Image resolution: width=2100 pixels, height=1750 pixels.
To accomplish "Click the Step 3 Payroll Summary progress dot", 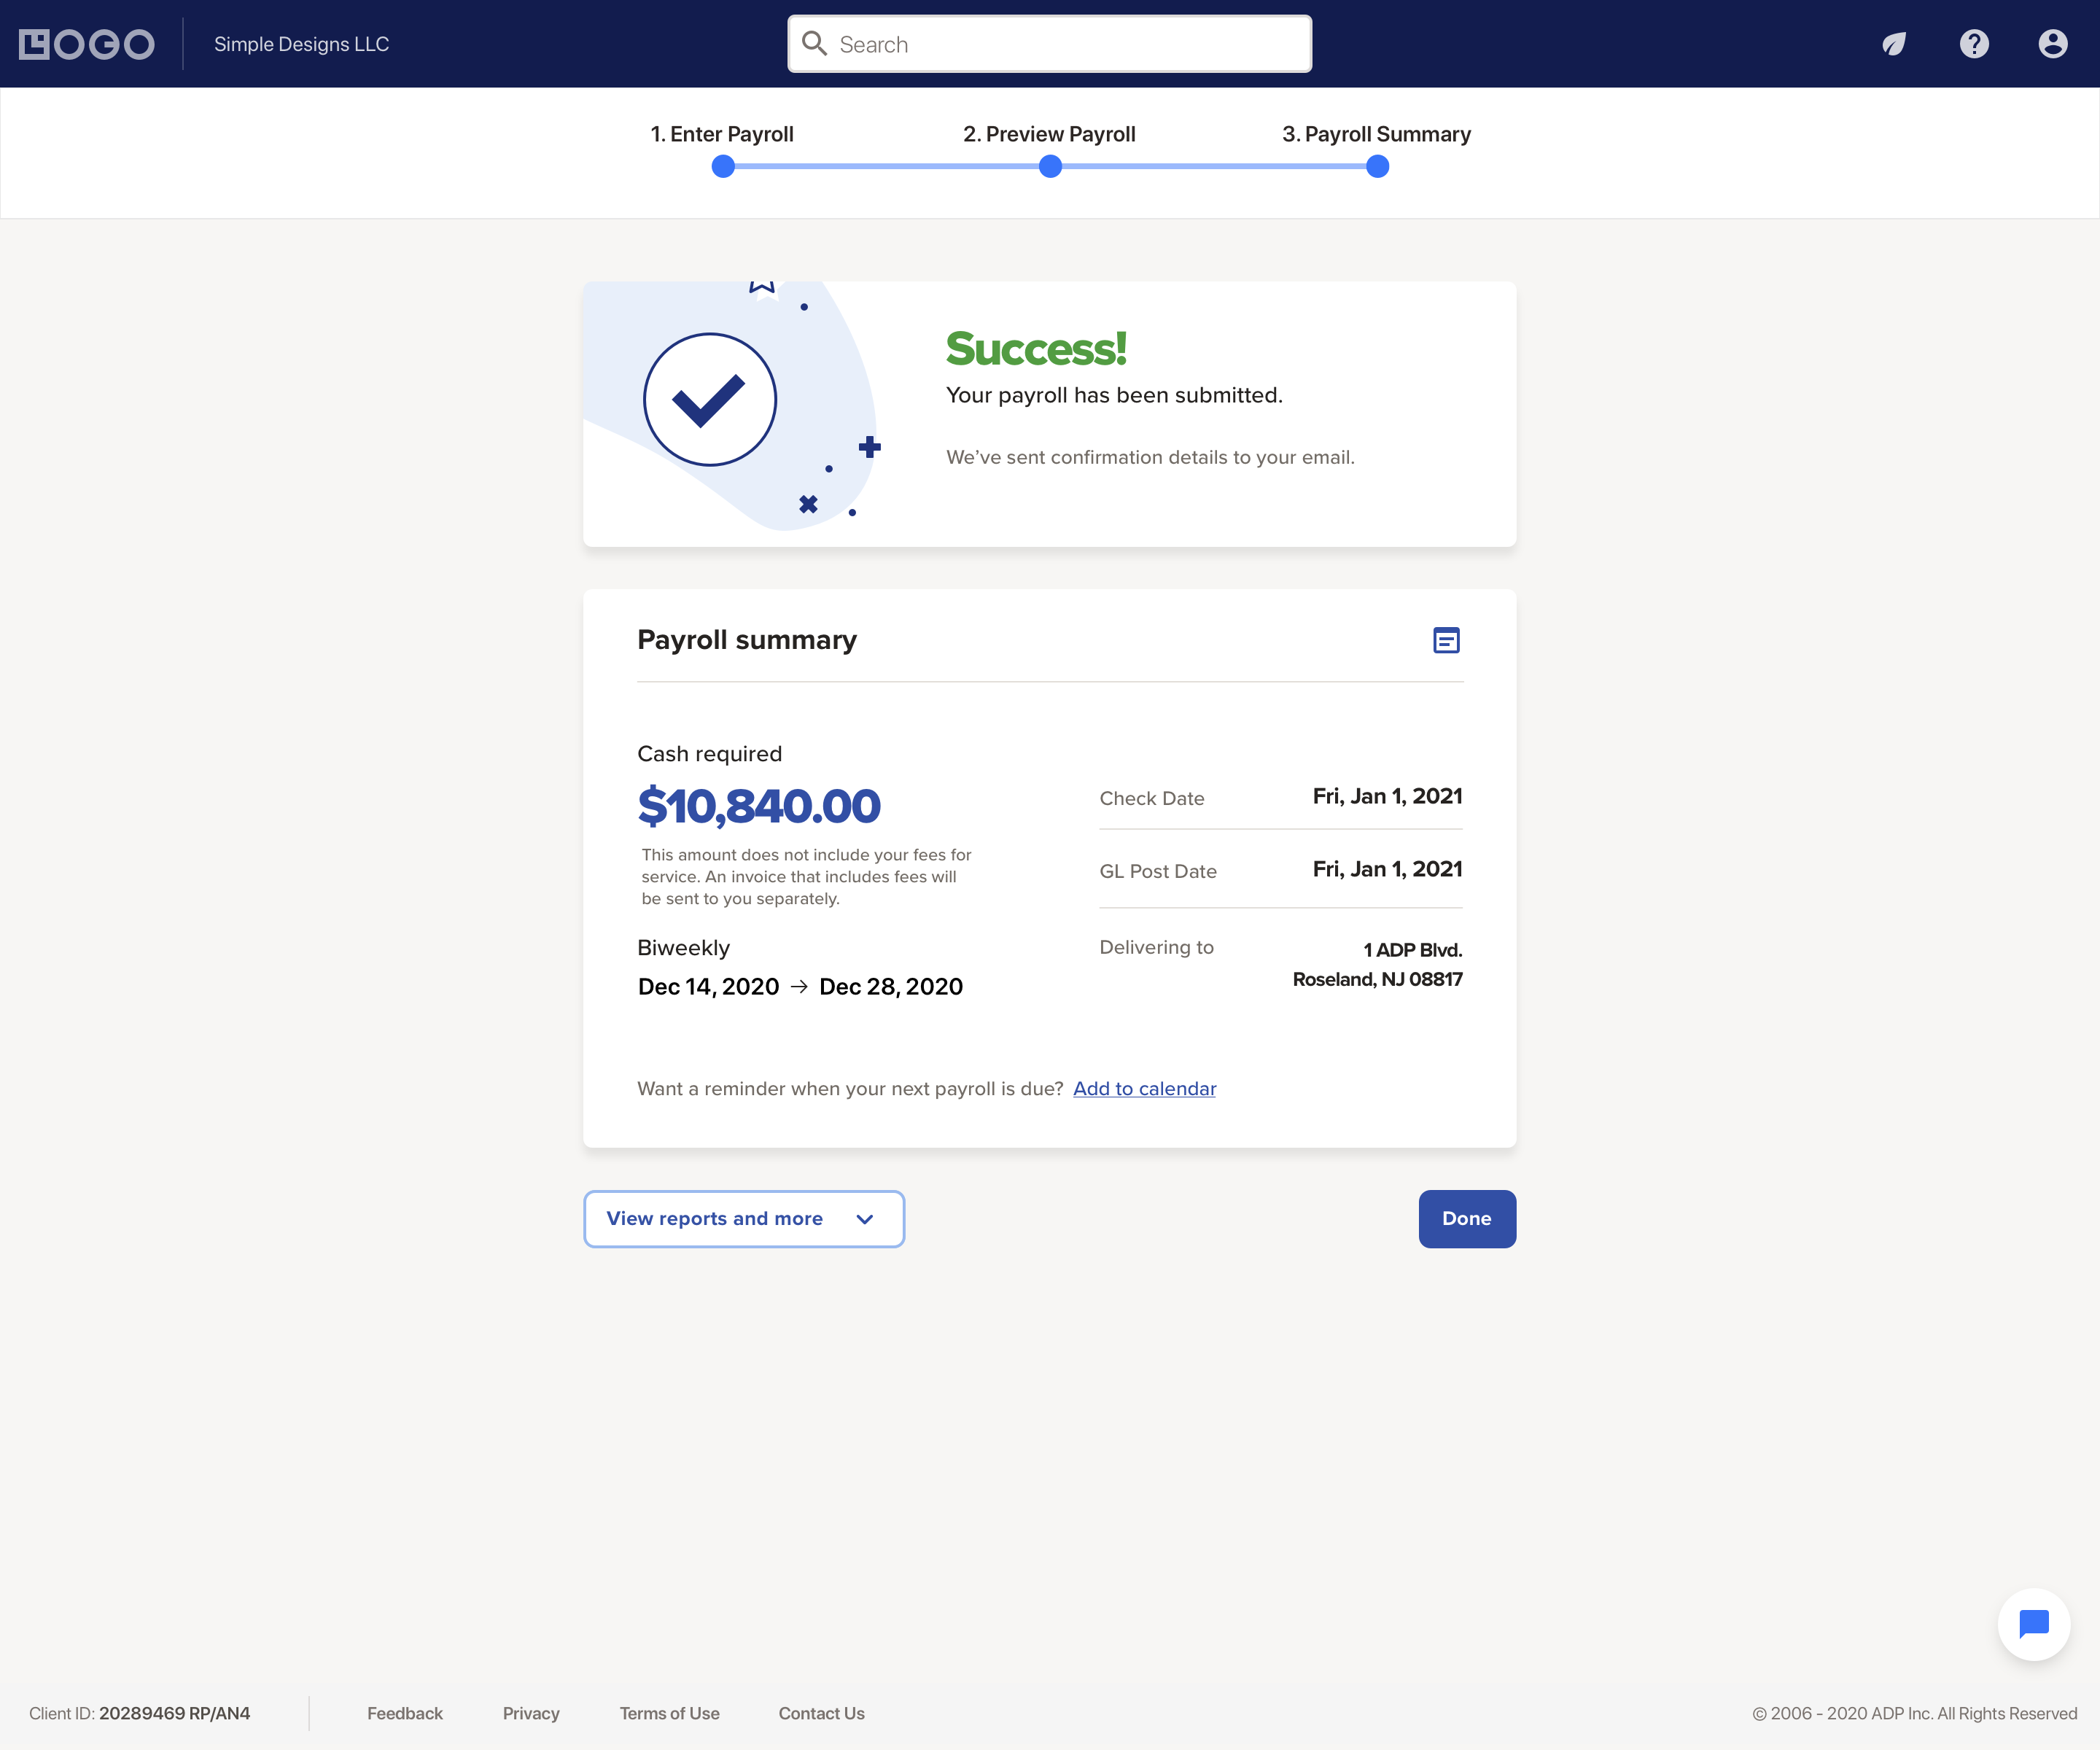I will (x=1376, y=166).
